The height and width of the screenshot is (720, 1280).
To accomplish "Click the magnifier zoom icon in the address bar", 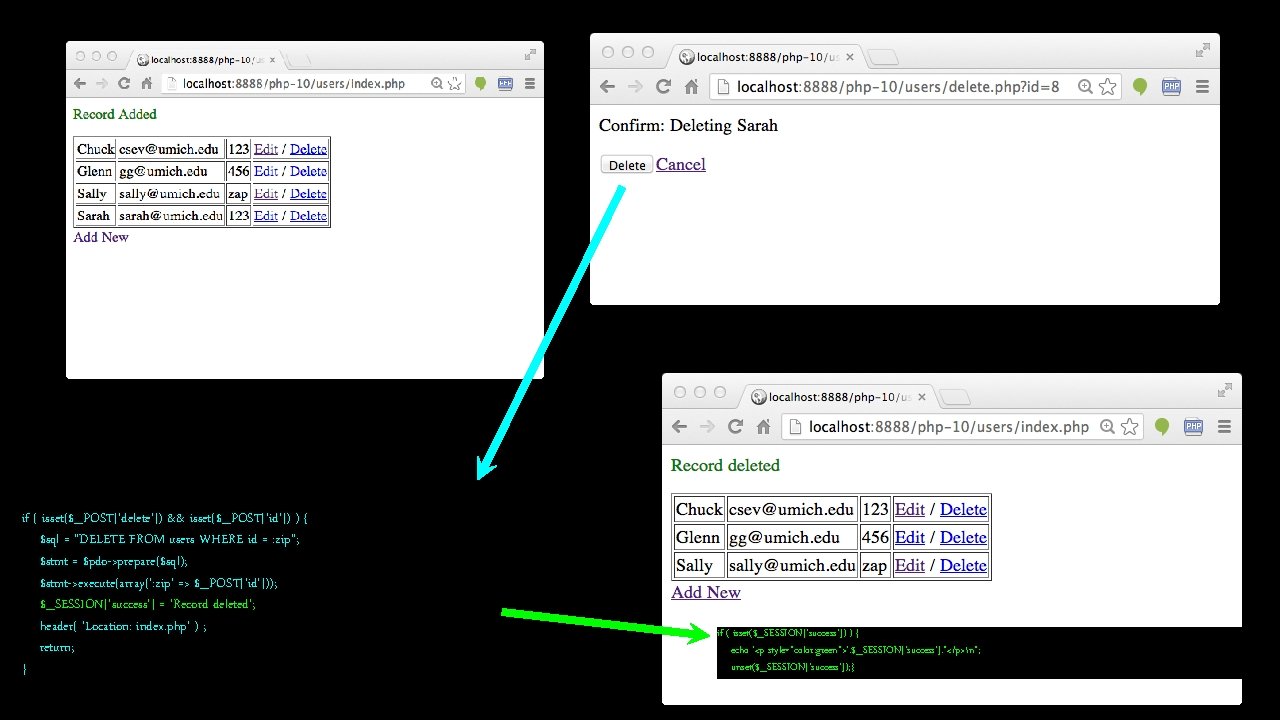I will pyautogui.click(x=1085, y=87).
